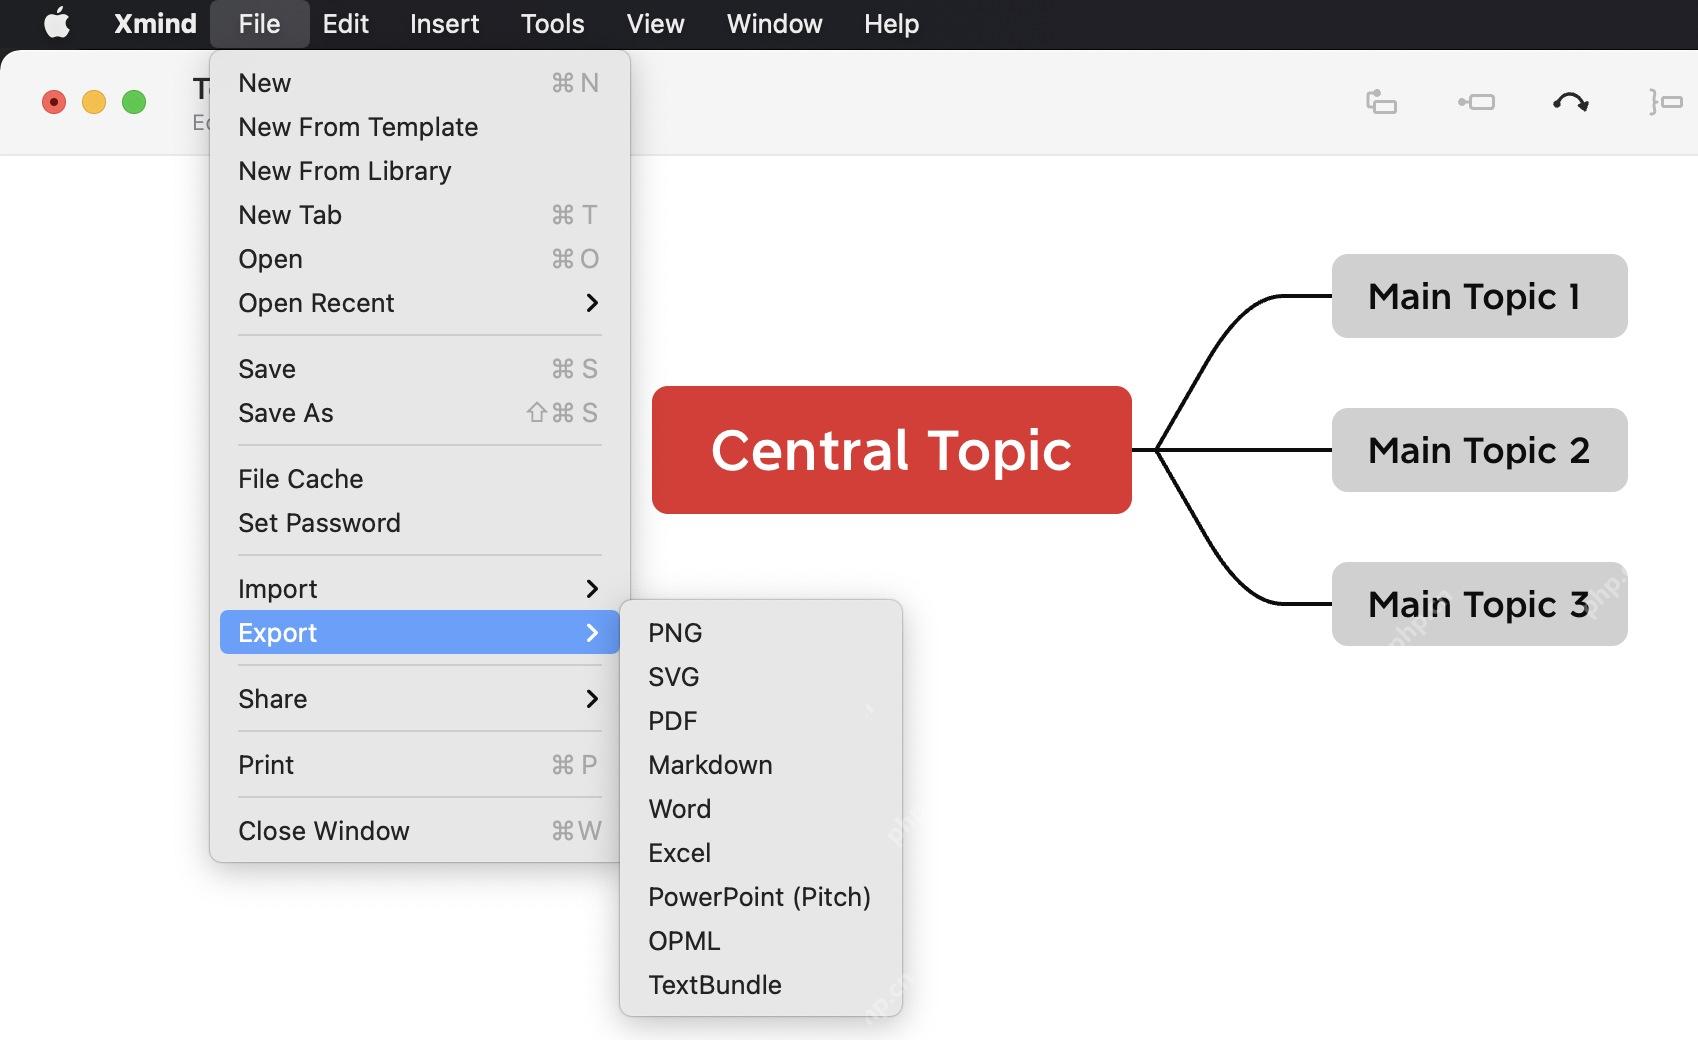This screenshot has height=1040, width=1698.
Task: Open the View menu
Action: click(x=655, y=23)
